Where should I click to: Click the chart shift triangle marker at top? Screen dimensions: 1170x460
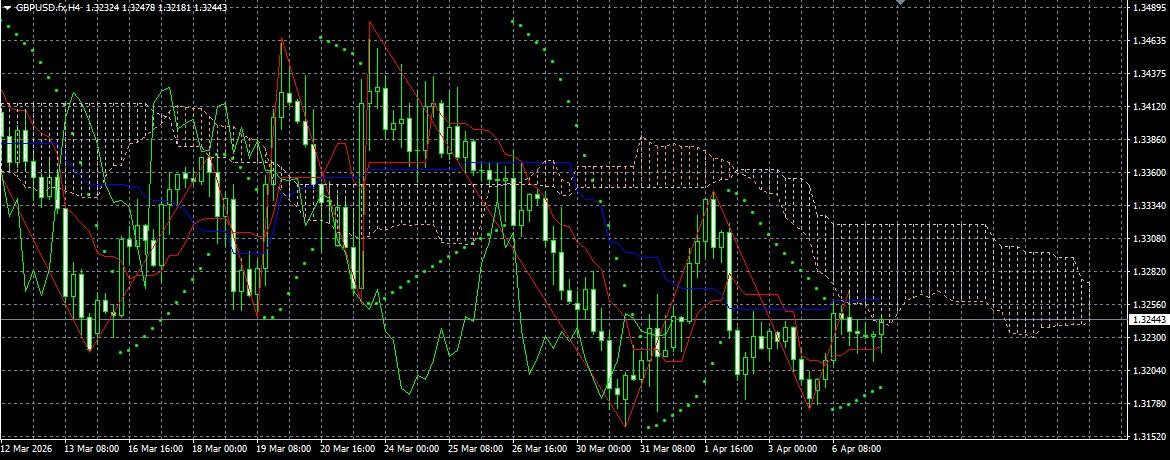901,3
